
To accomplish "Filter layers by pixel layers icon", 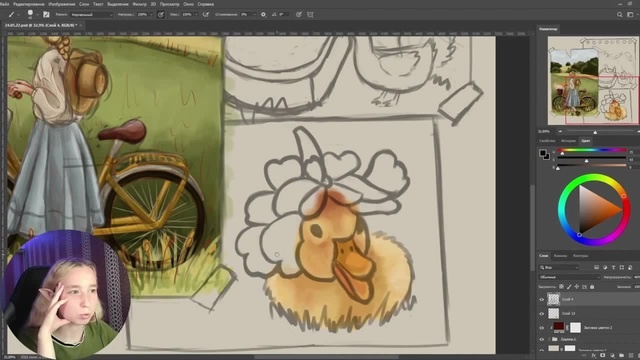I will pos(596,268).
